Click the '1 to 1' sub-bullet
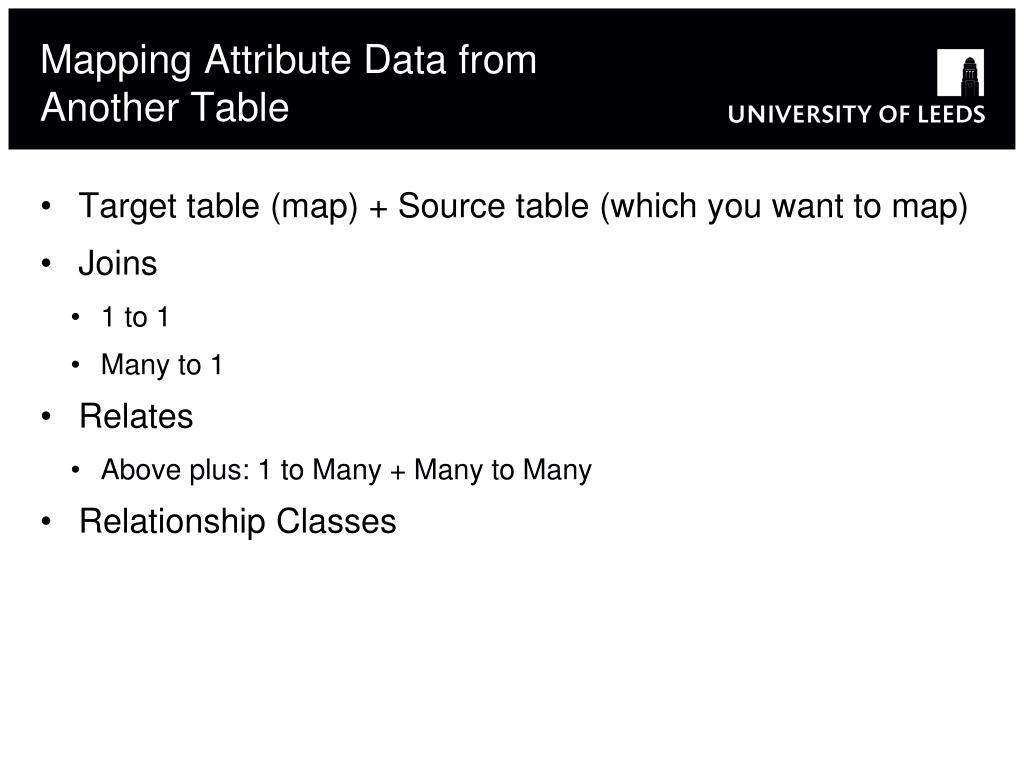Image resolution: width=1024 pixels, height=768 pixels. pos(135,317)
